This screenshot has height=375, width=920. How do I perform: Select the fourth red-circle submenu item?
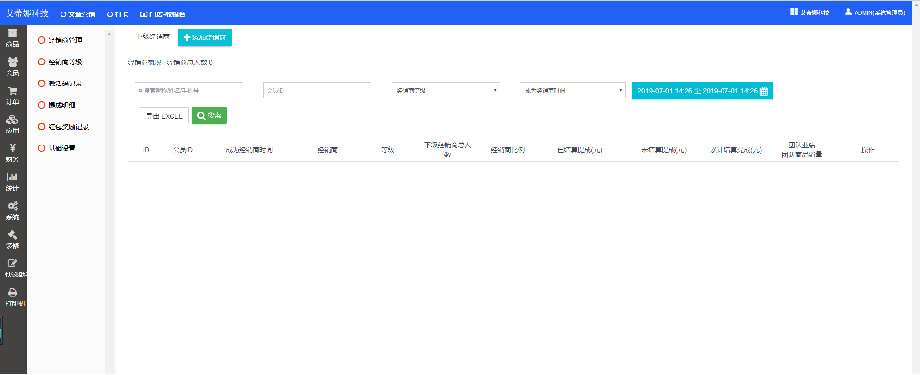(57, 105)
